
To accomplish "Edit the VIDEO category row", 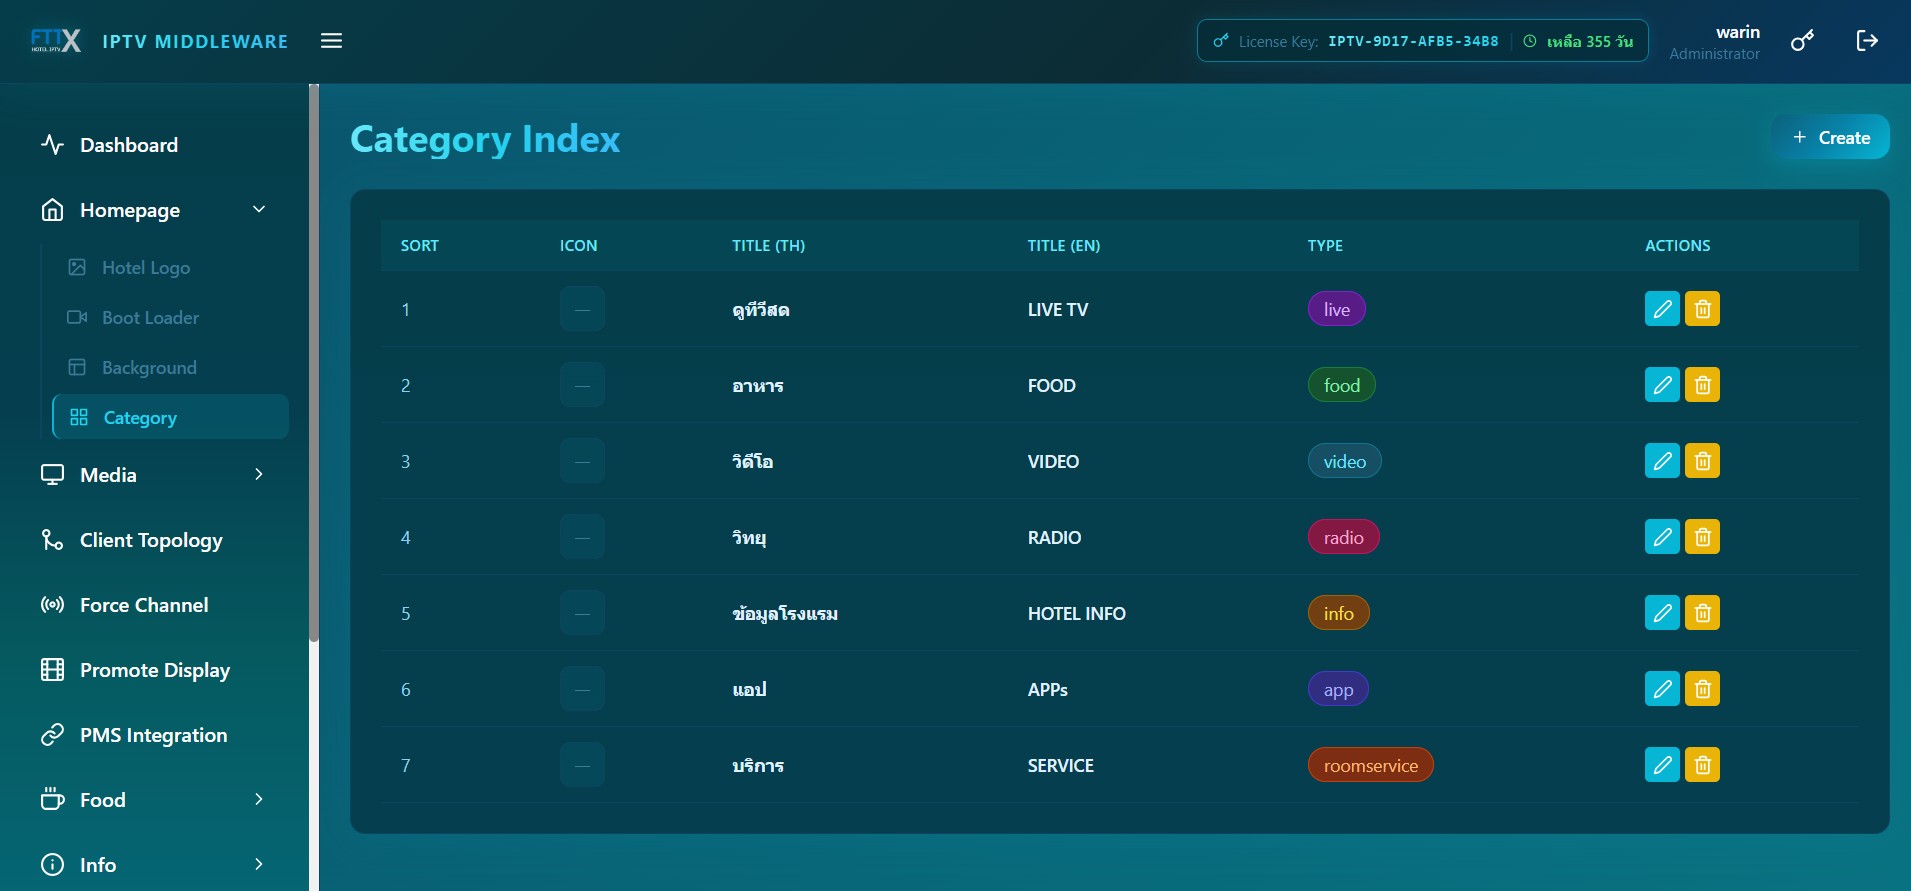I will (x=1662, y=461).
